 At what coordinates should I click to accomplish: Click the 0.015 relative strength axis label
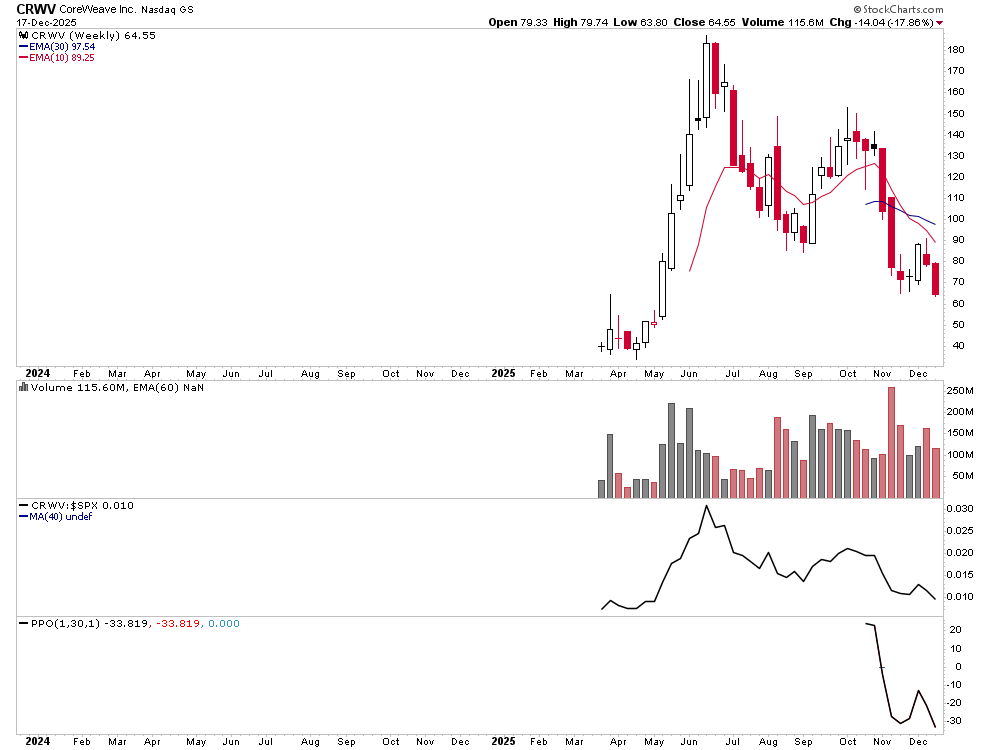[960, 574]
